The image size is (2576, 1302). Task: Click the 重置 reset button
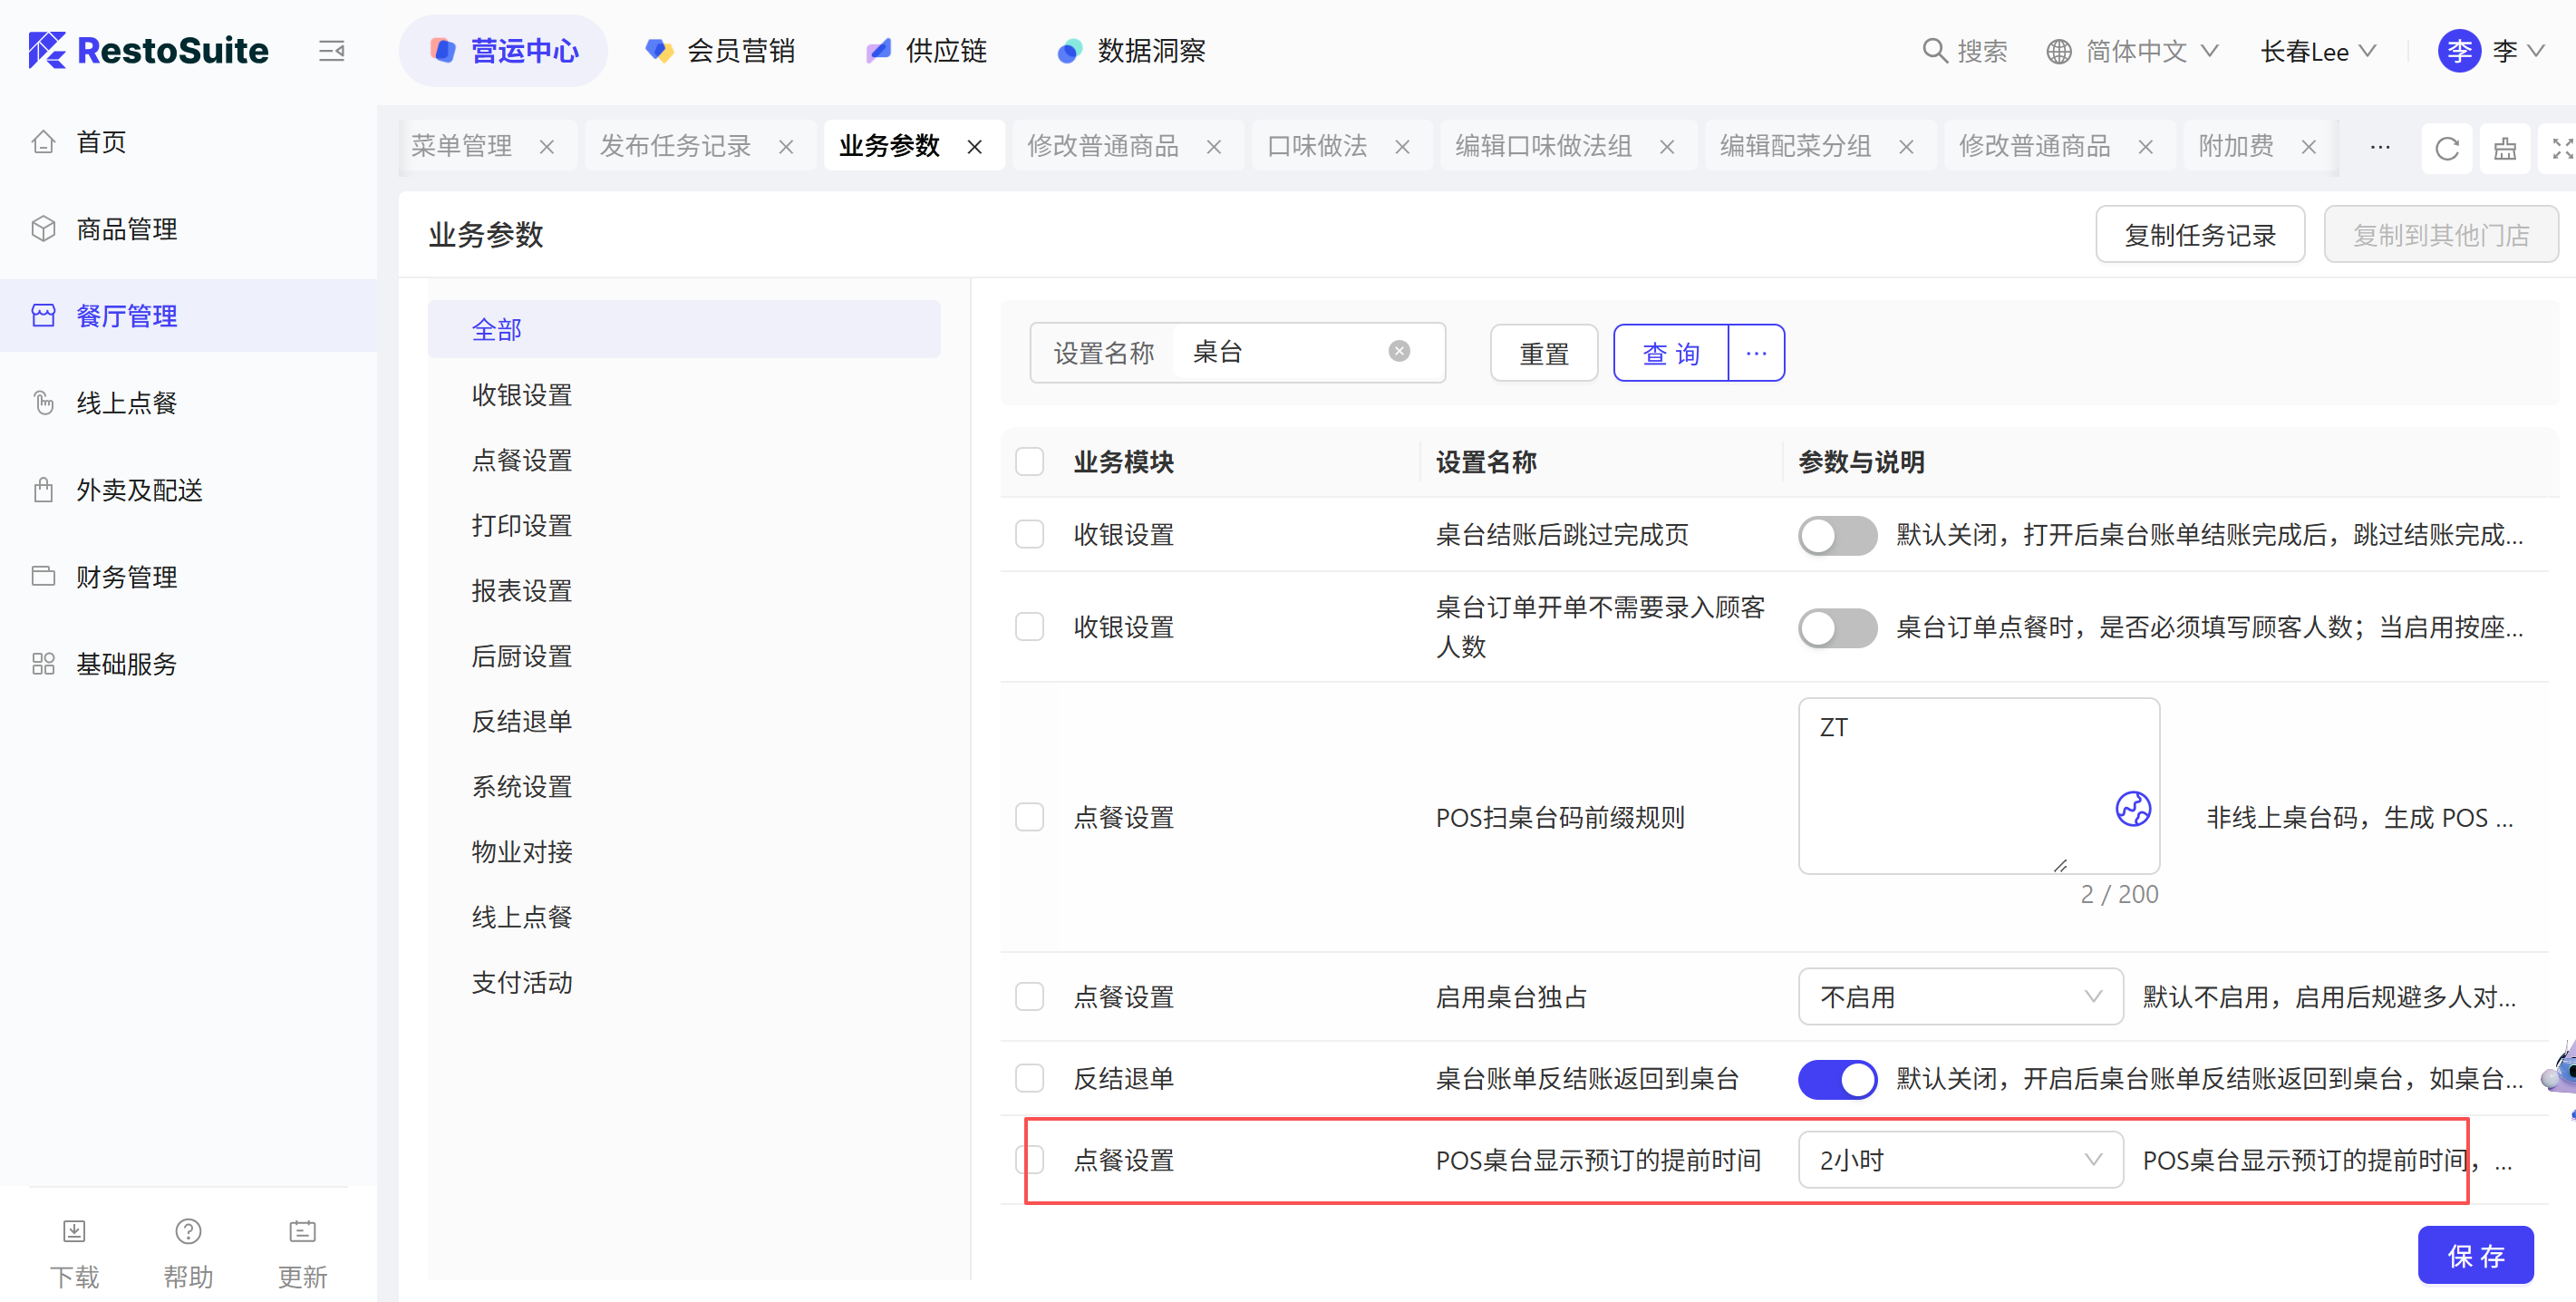tap(1543, 353)
